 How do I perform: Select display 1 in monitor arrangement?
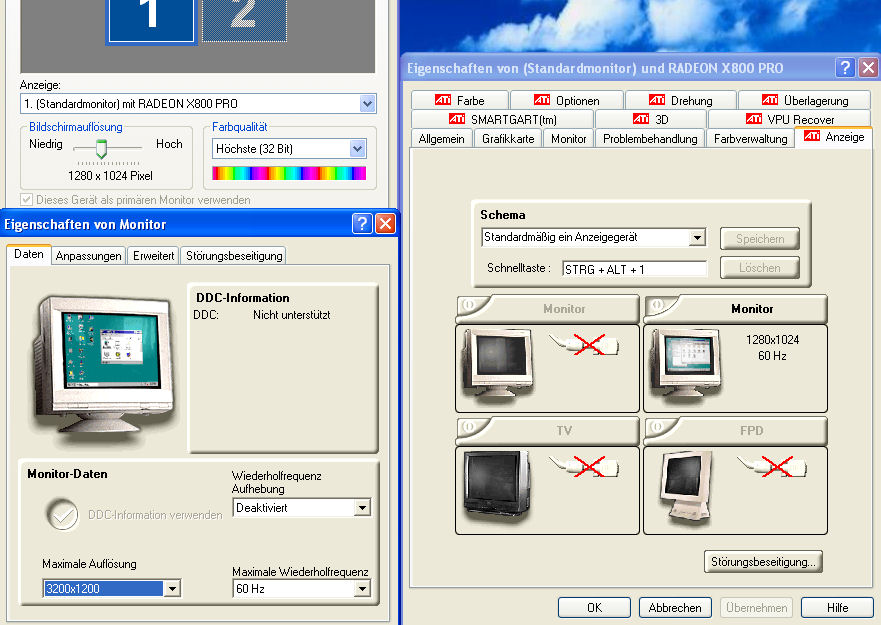click(150, 20)
